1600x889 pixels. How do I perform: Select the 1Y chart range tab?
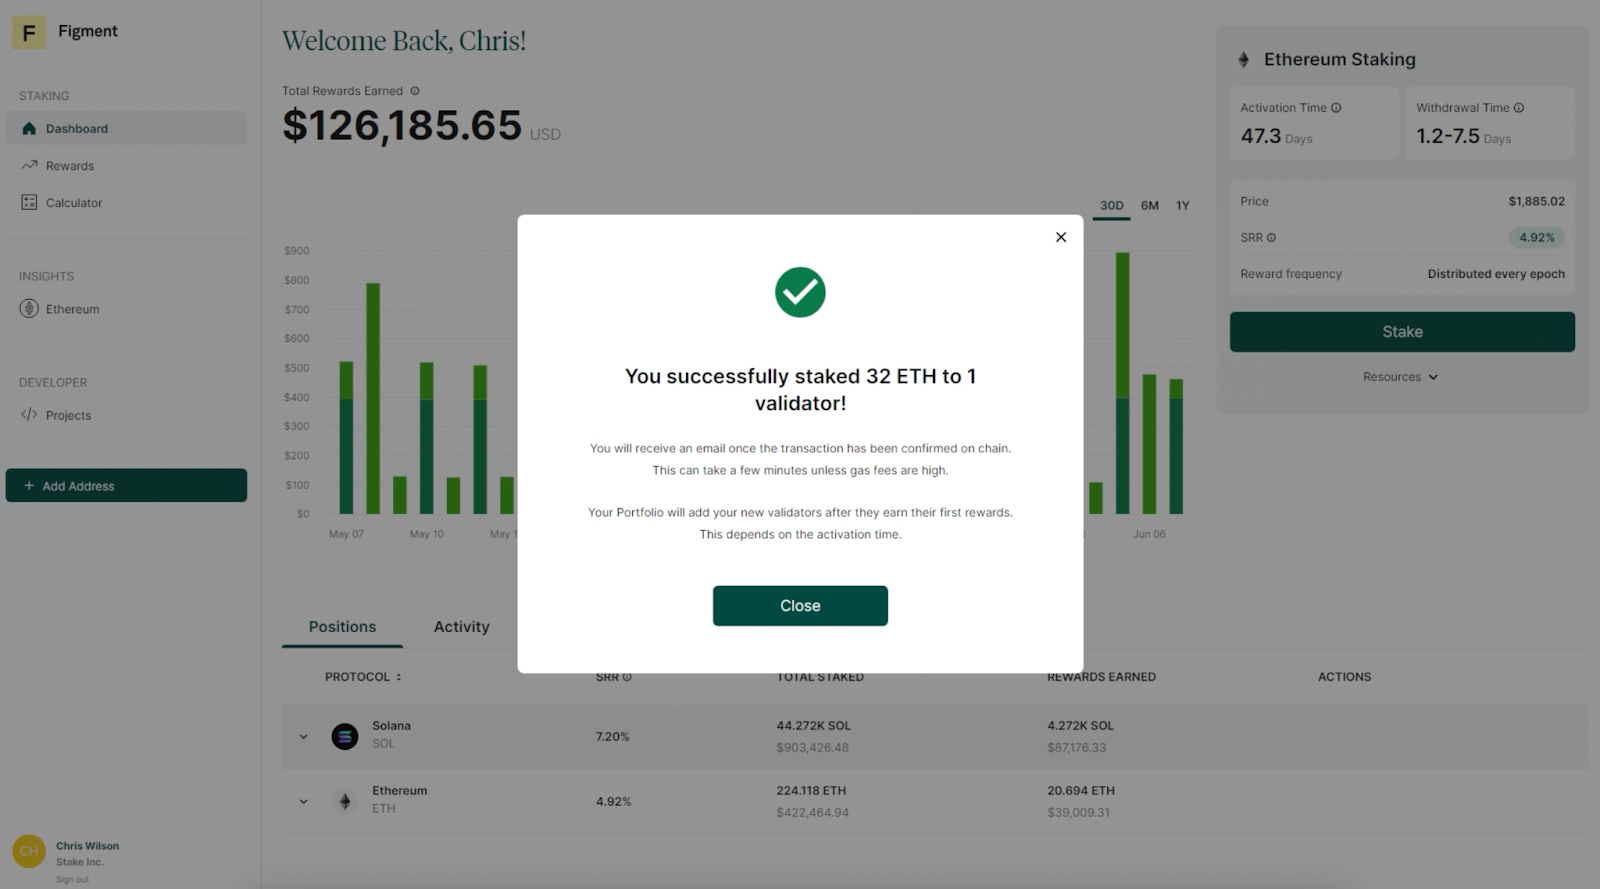click(1183, 205)
